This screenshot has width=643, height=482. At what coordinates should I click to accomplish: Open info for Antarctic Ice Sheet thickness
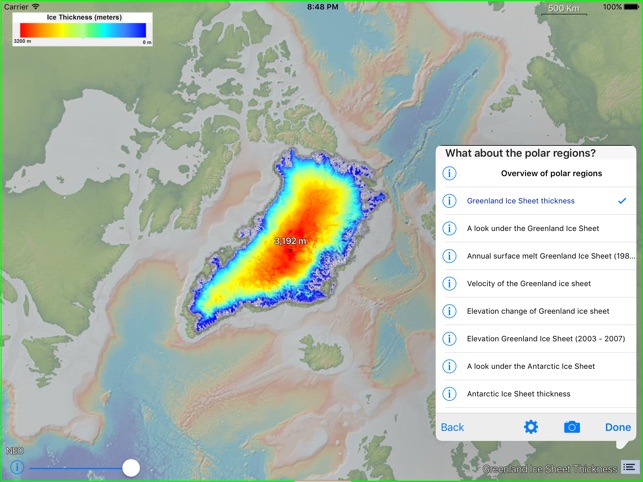pos(449,393)
